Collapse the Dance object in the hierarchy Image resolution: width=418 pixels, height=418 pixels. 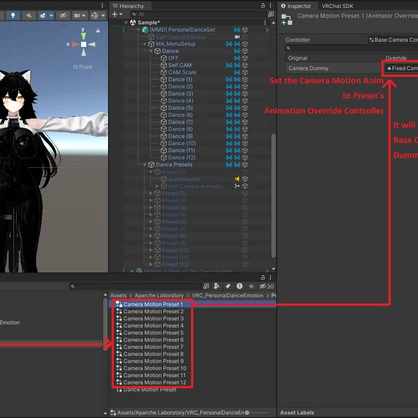tap(151, 51)
